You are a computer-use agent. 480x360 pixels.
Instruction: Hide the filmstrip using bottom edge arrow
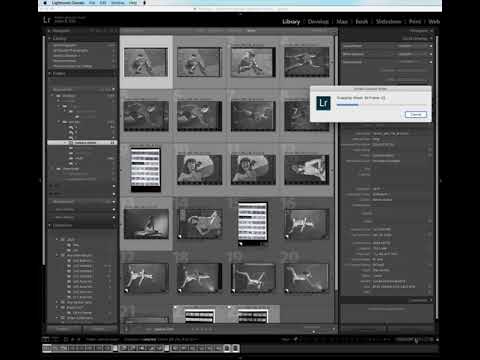point(240,357)
